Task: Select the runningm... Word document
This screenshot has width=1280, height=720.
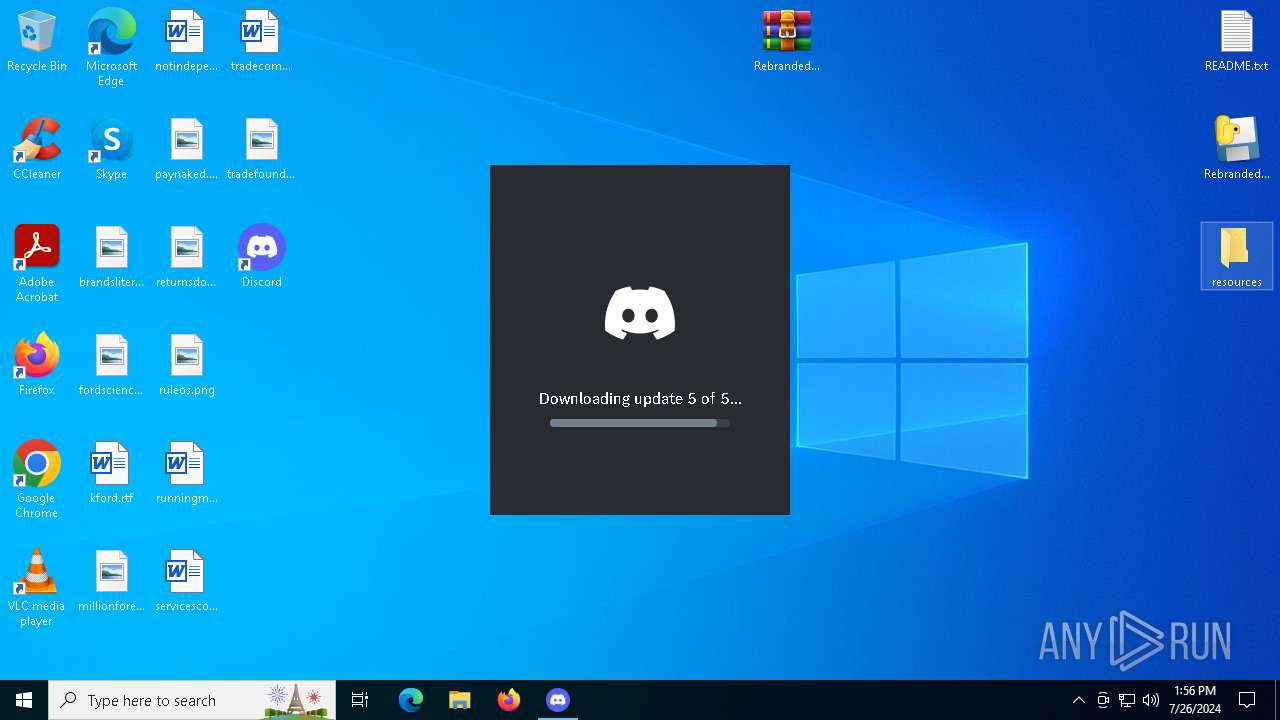Action: [x=186, y=473]
